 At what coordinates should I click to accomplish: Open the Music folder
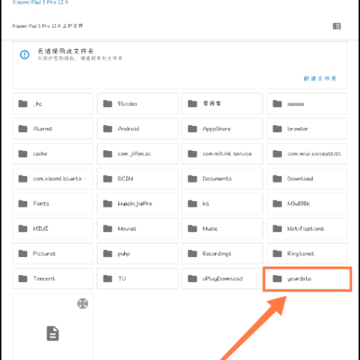tap(222, 229)
